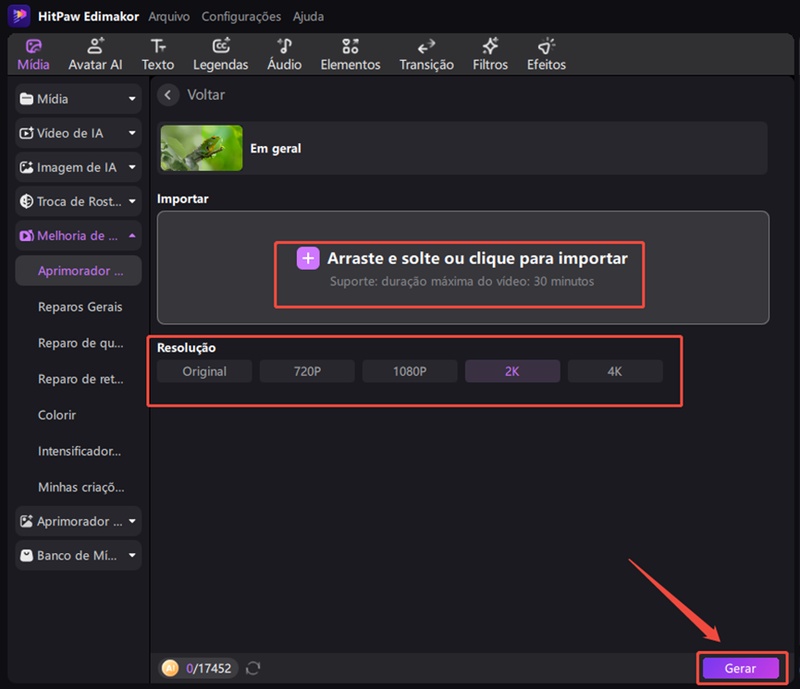Select 720P resolution
The width and height of the screenshot is (800, 689).
click(307, 371)
